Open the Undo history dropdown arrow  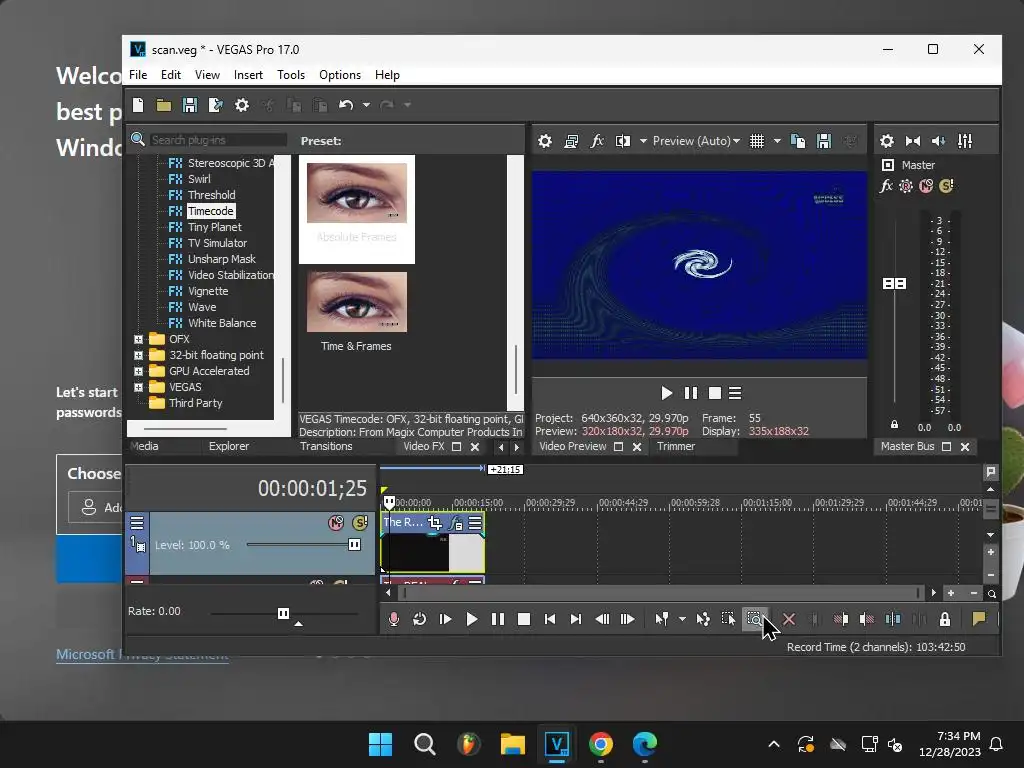click(366, 104)
